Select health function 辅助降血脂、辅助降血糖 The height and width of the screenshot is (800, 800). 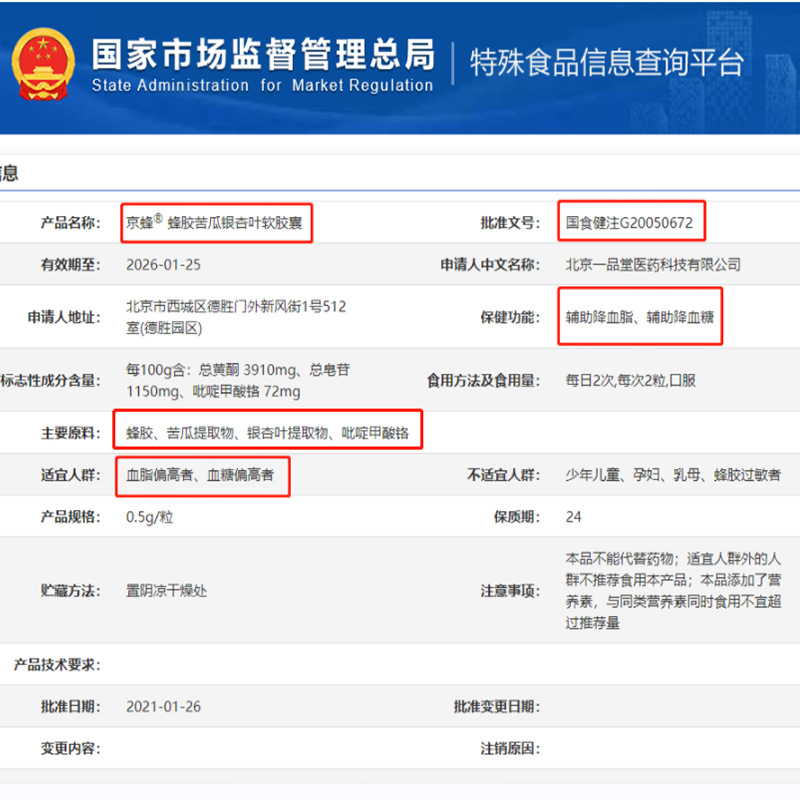tap(640, 317)
